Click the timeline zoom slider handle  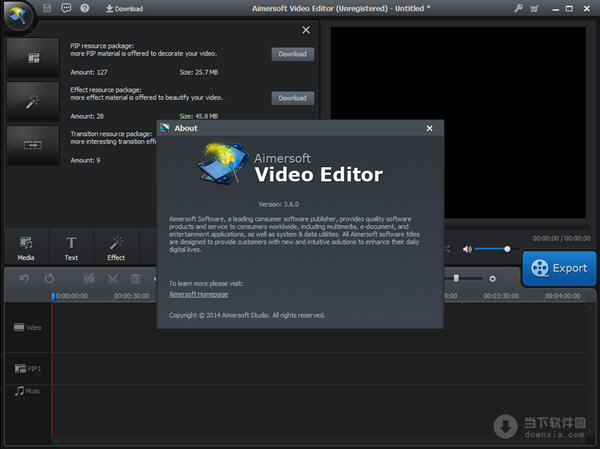tap(456, 278)
